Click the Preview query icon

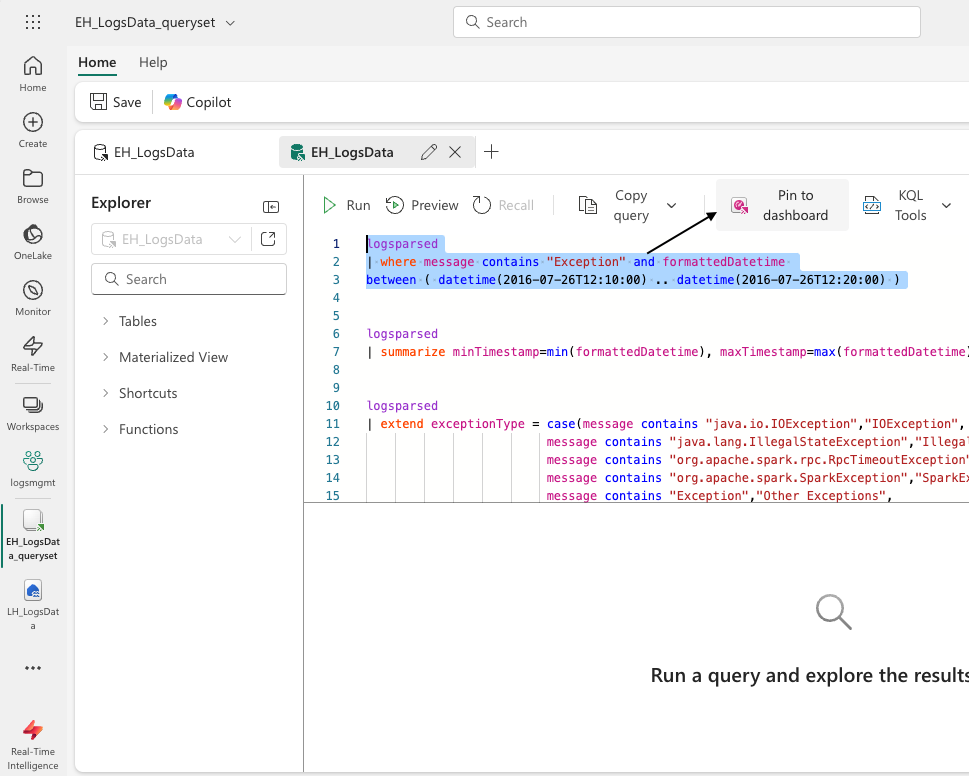[394, 205]
